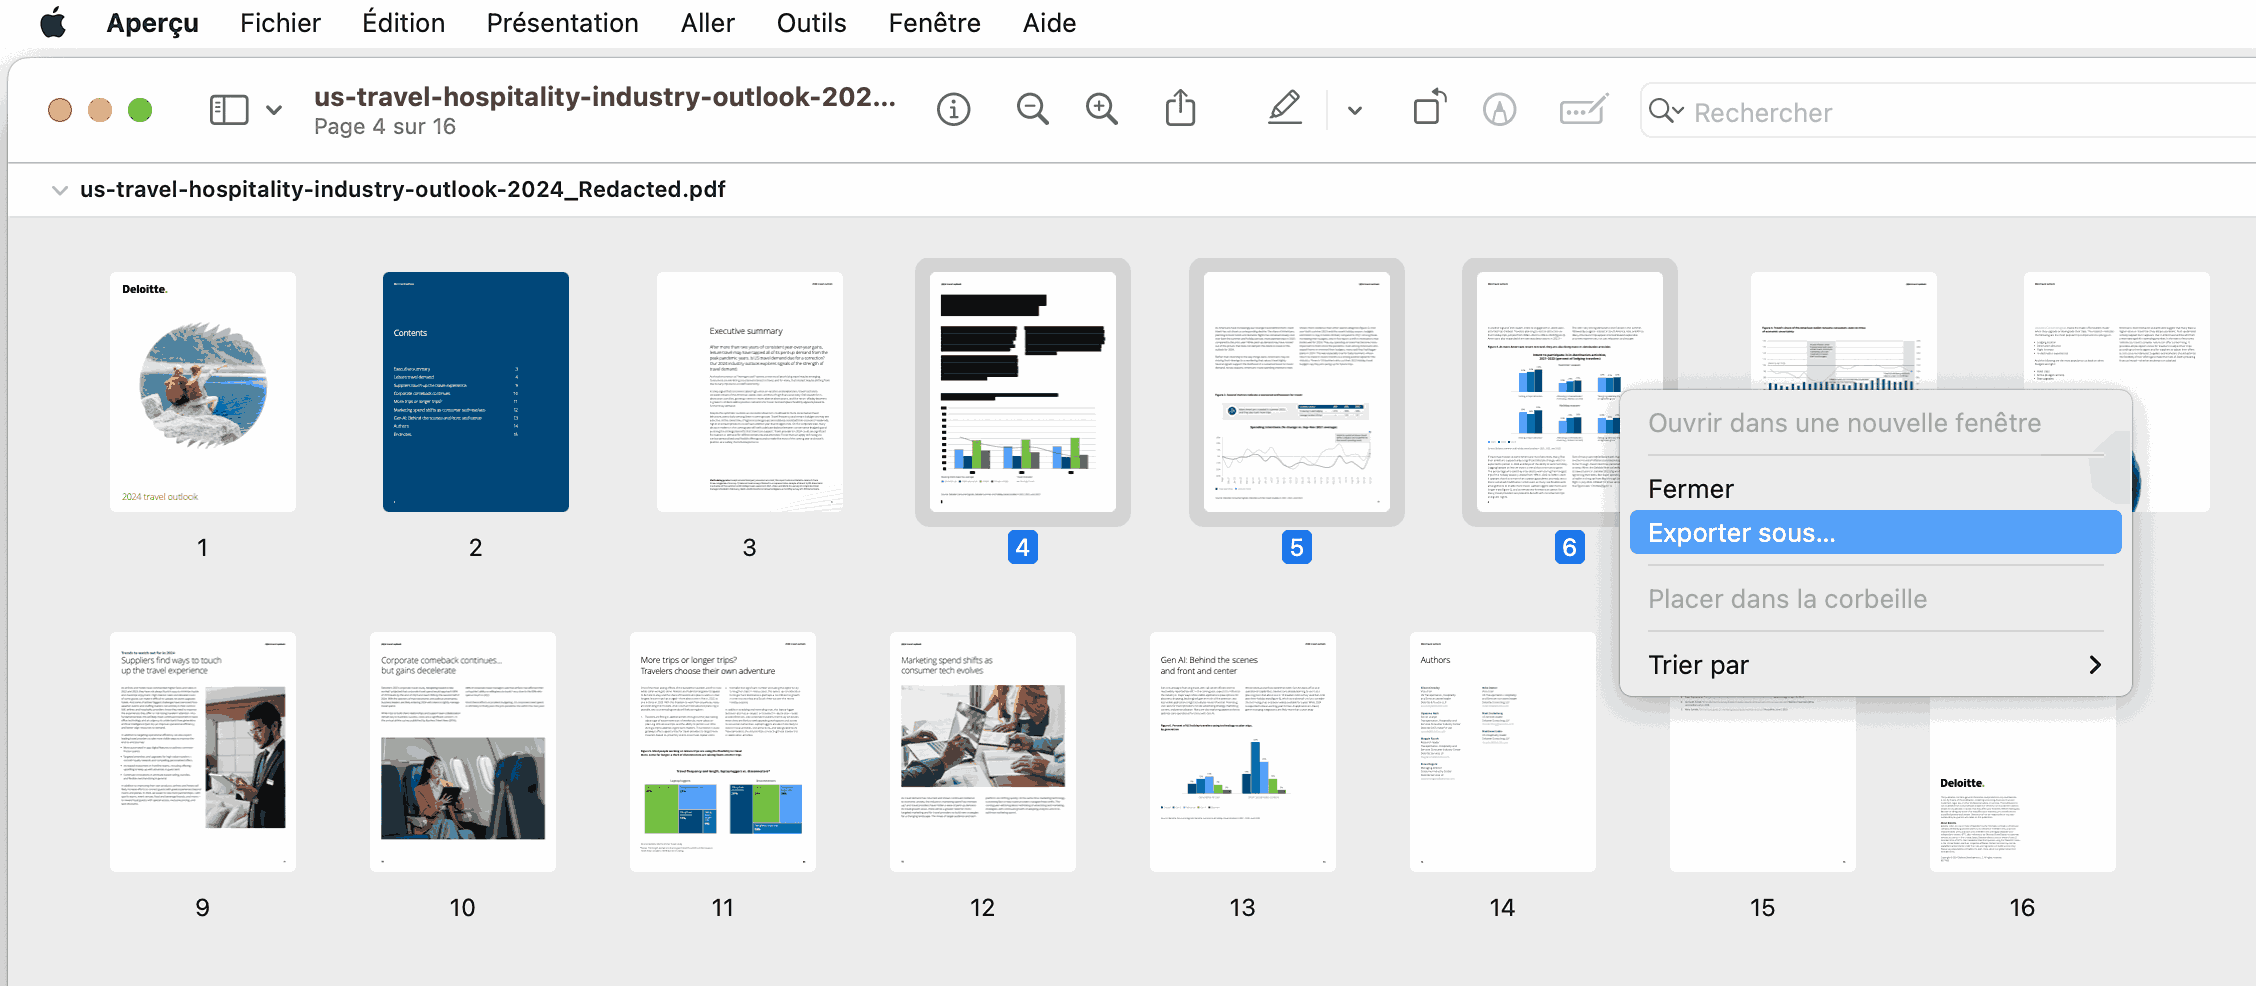Screen dimensions: 2256x986
Task: Expand sidebar view options chevron
Action: coord(274,110)
